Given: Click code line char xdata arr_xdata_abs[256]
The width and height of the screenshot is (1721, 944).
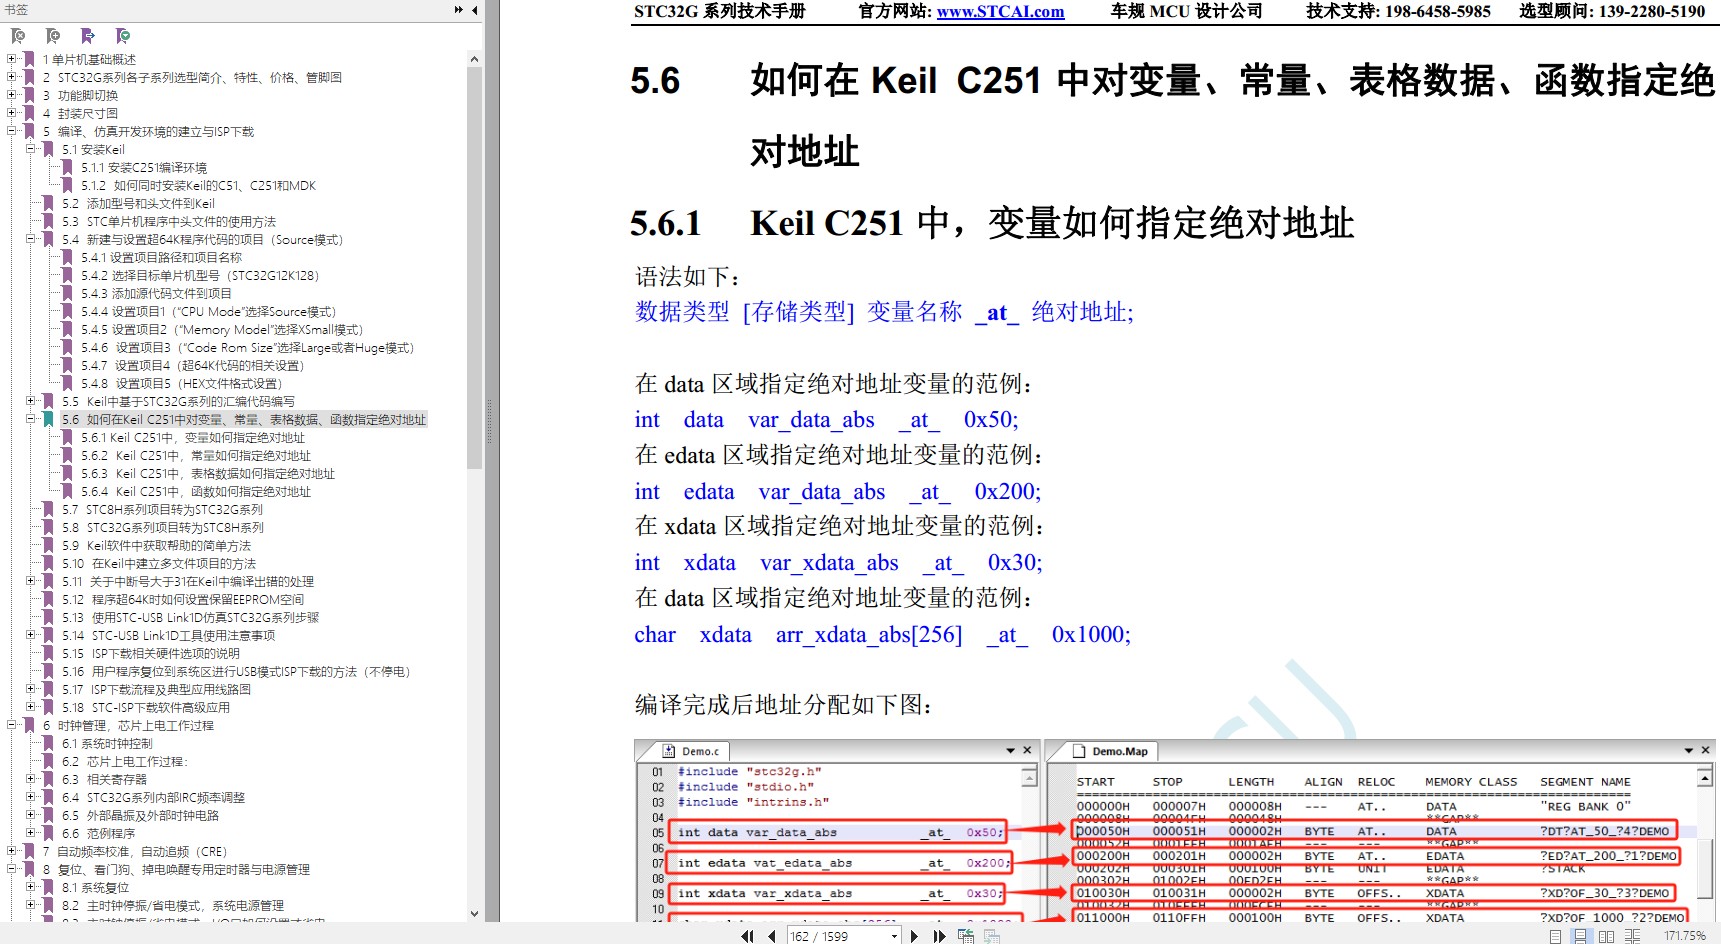Looking at the screenshot, I should click(882, 635).
